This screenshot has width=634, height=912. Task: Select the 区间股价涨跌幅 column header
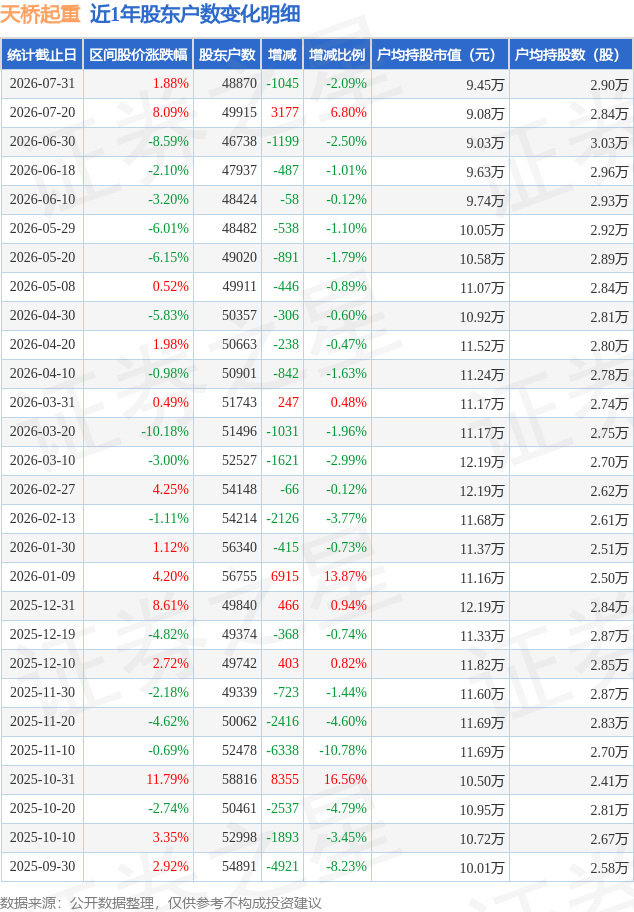pyautogui.click(x=138, y=55)
